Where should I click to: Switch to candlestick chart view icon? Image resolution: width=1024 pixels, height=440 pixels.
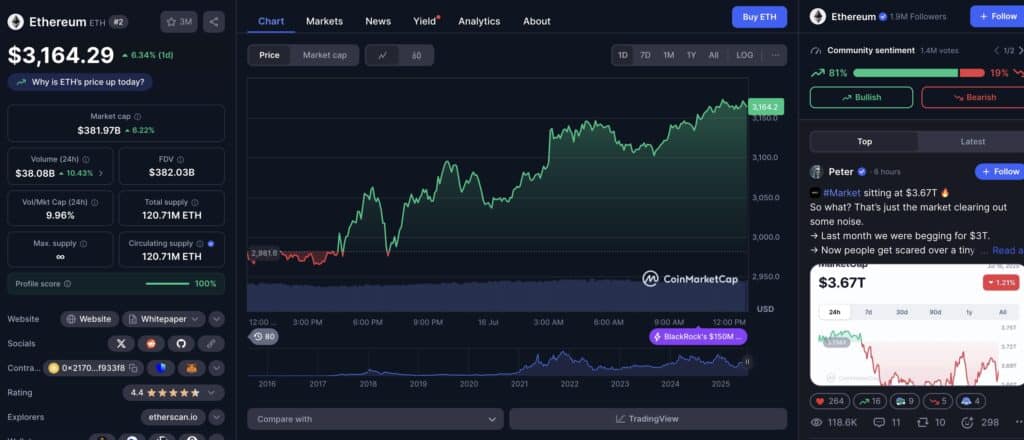coord(416,55)
